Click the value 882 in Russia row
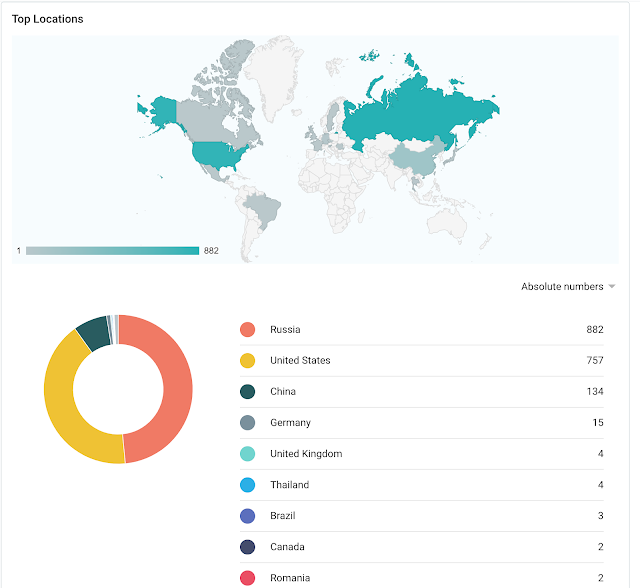 coord(595,329)
